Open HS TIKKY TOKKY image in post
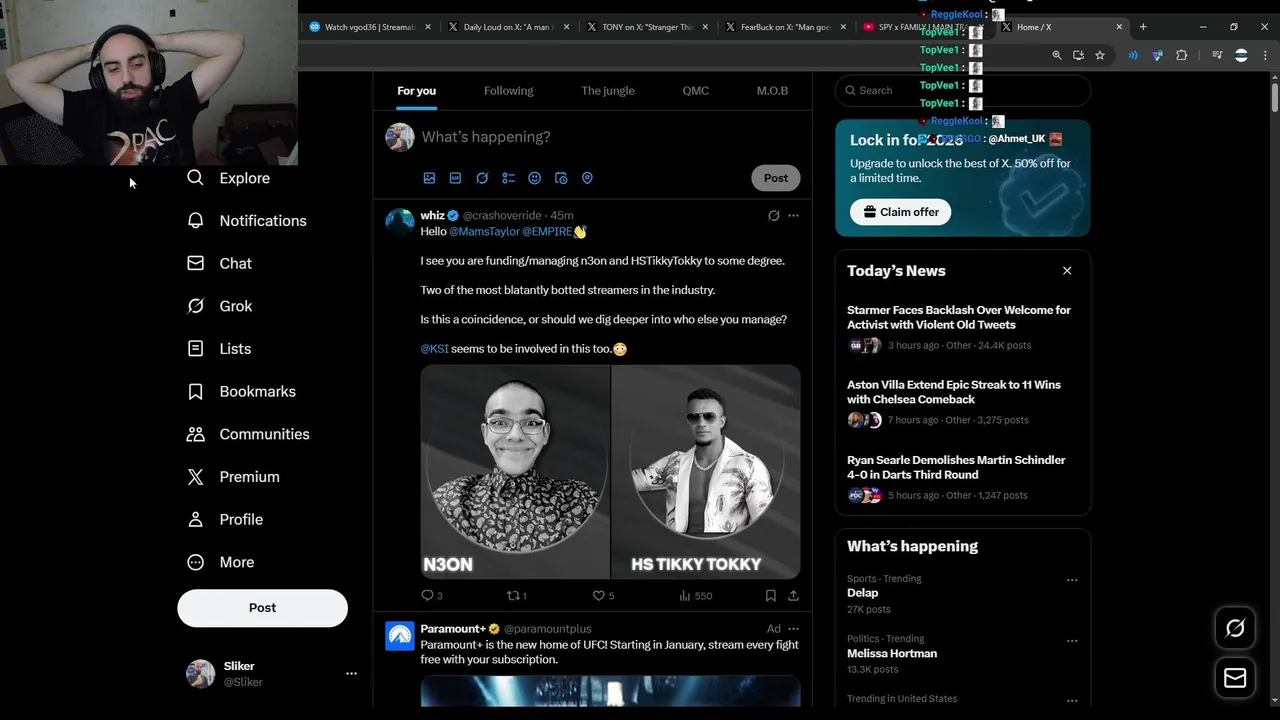 (x=706, y=472)
